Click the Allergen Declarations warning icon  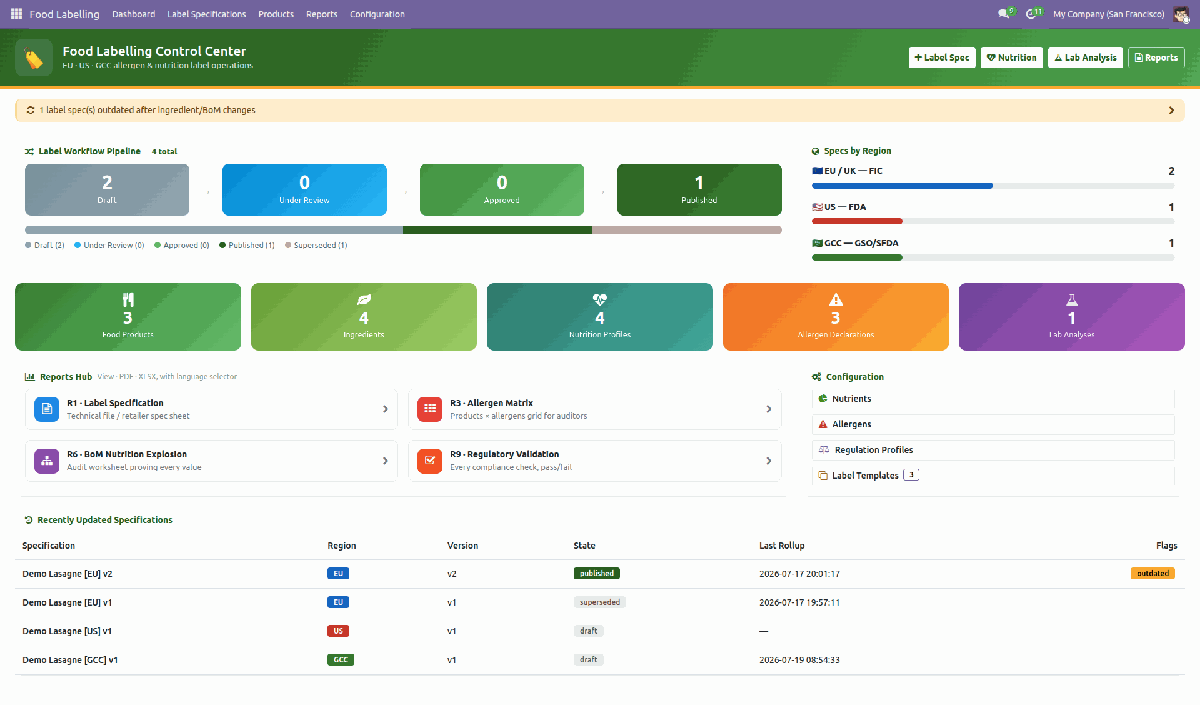coord(836,299)
